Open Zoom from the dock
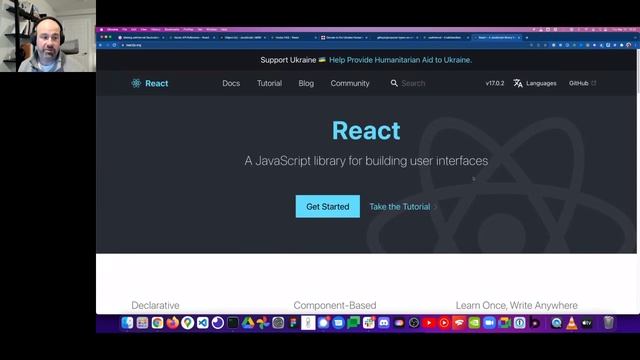Screen dimensions: 640x360 [x=489, y=323]
